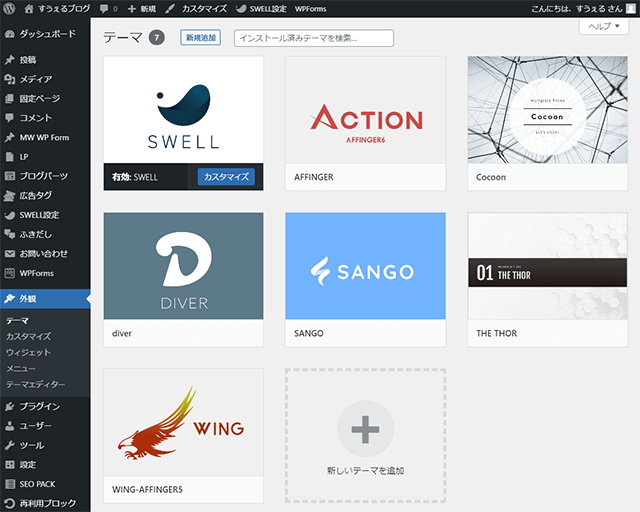
Task: Click the Tools wrench icon
Action: click(9, 445)
